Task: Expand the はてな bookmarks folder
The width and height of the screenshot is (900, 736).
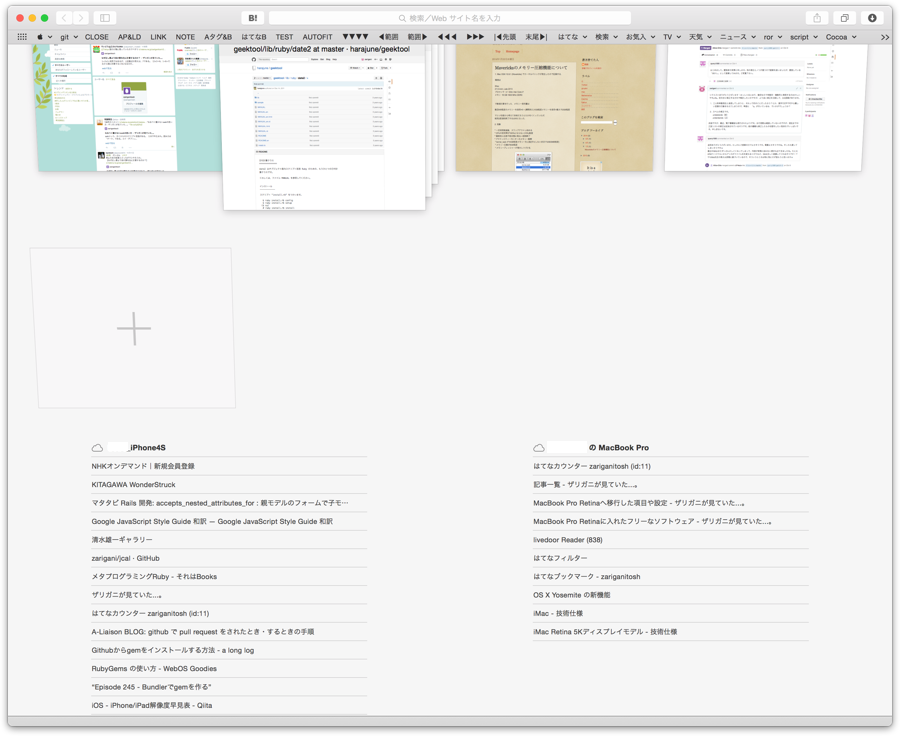Action: tap(572, 37)
